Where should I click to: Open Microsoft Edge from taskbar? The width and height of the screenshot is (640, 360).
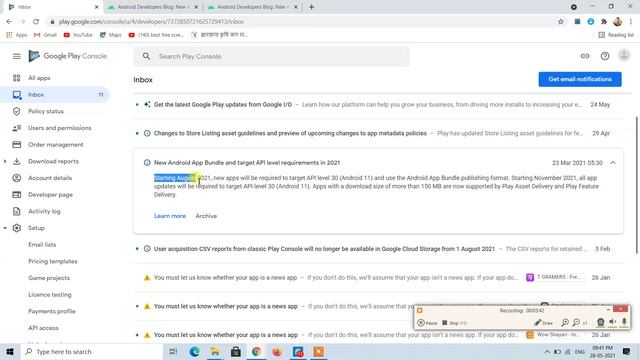[194, 351]
